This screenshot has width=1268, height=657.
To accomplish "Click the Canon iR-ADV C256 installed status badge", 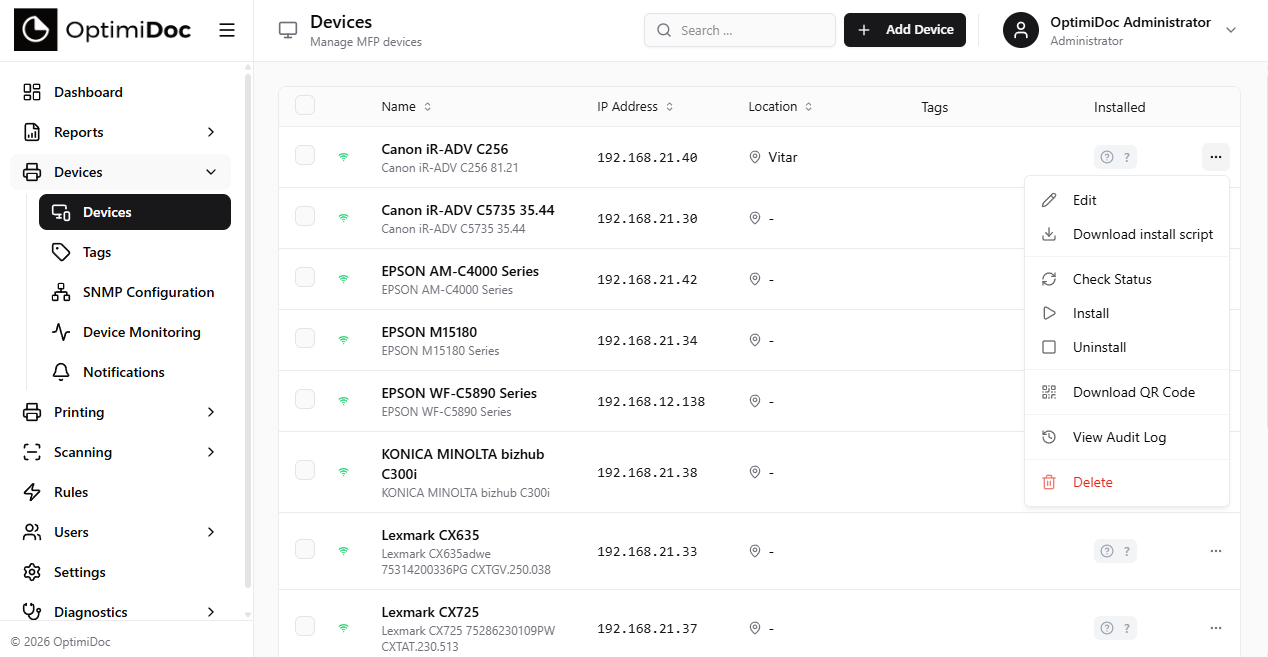I will point(1115,157).
